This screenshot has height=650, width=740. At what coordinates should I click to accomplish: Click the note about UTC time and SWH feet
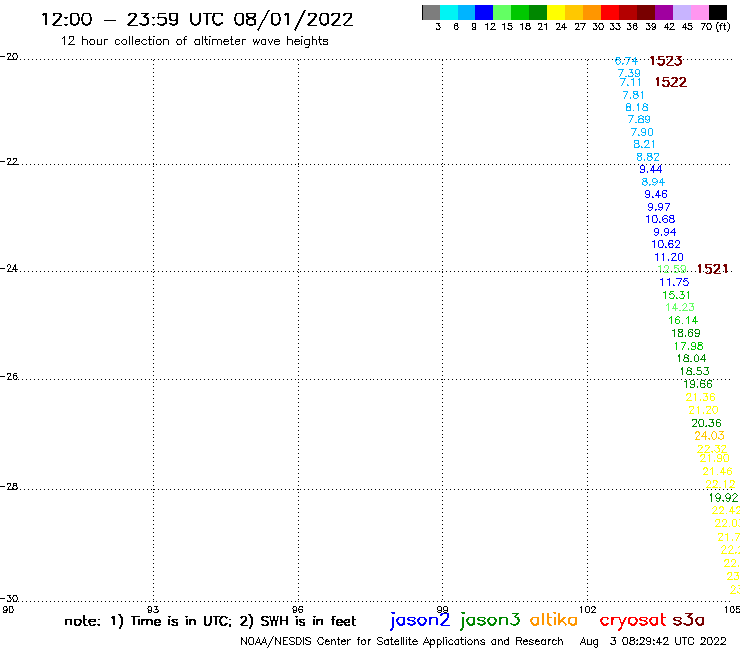[210, 621]
